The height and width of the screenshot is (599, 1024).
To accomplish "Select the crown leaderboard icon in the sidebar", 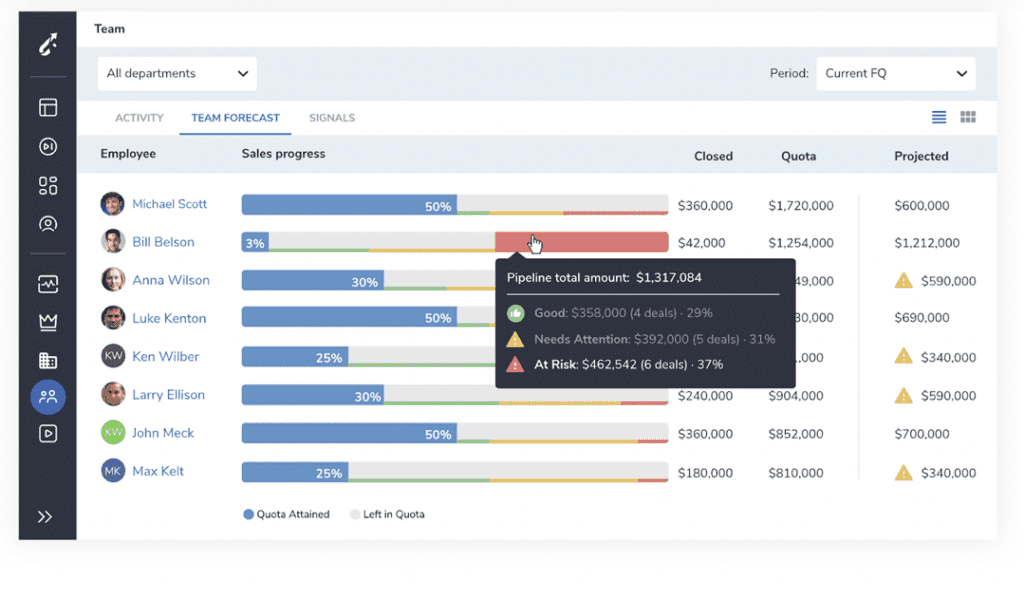I will (47, 323).
